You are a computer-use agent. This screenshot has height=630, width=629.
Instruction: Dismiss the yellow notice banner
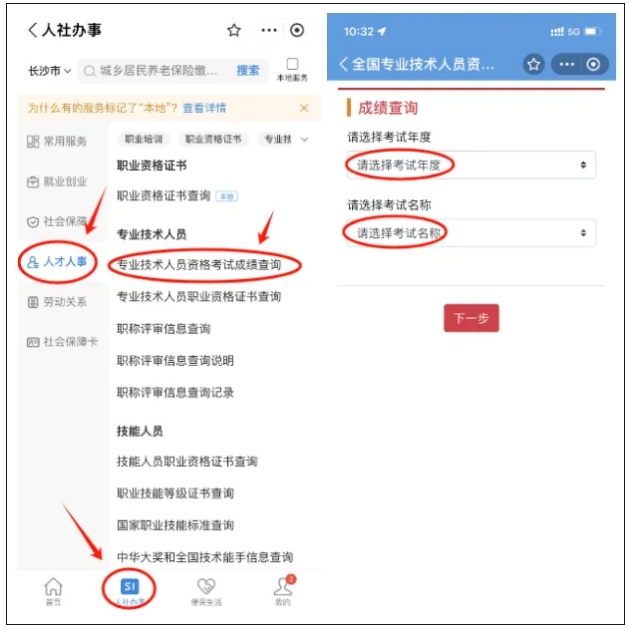point(304,108)
